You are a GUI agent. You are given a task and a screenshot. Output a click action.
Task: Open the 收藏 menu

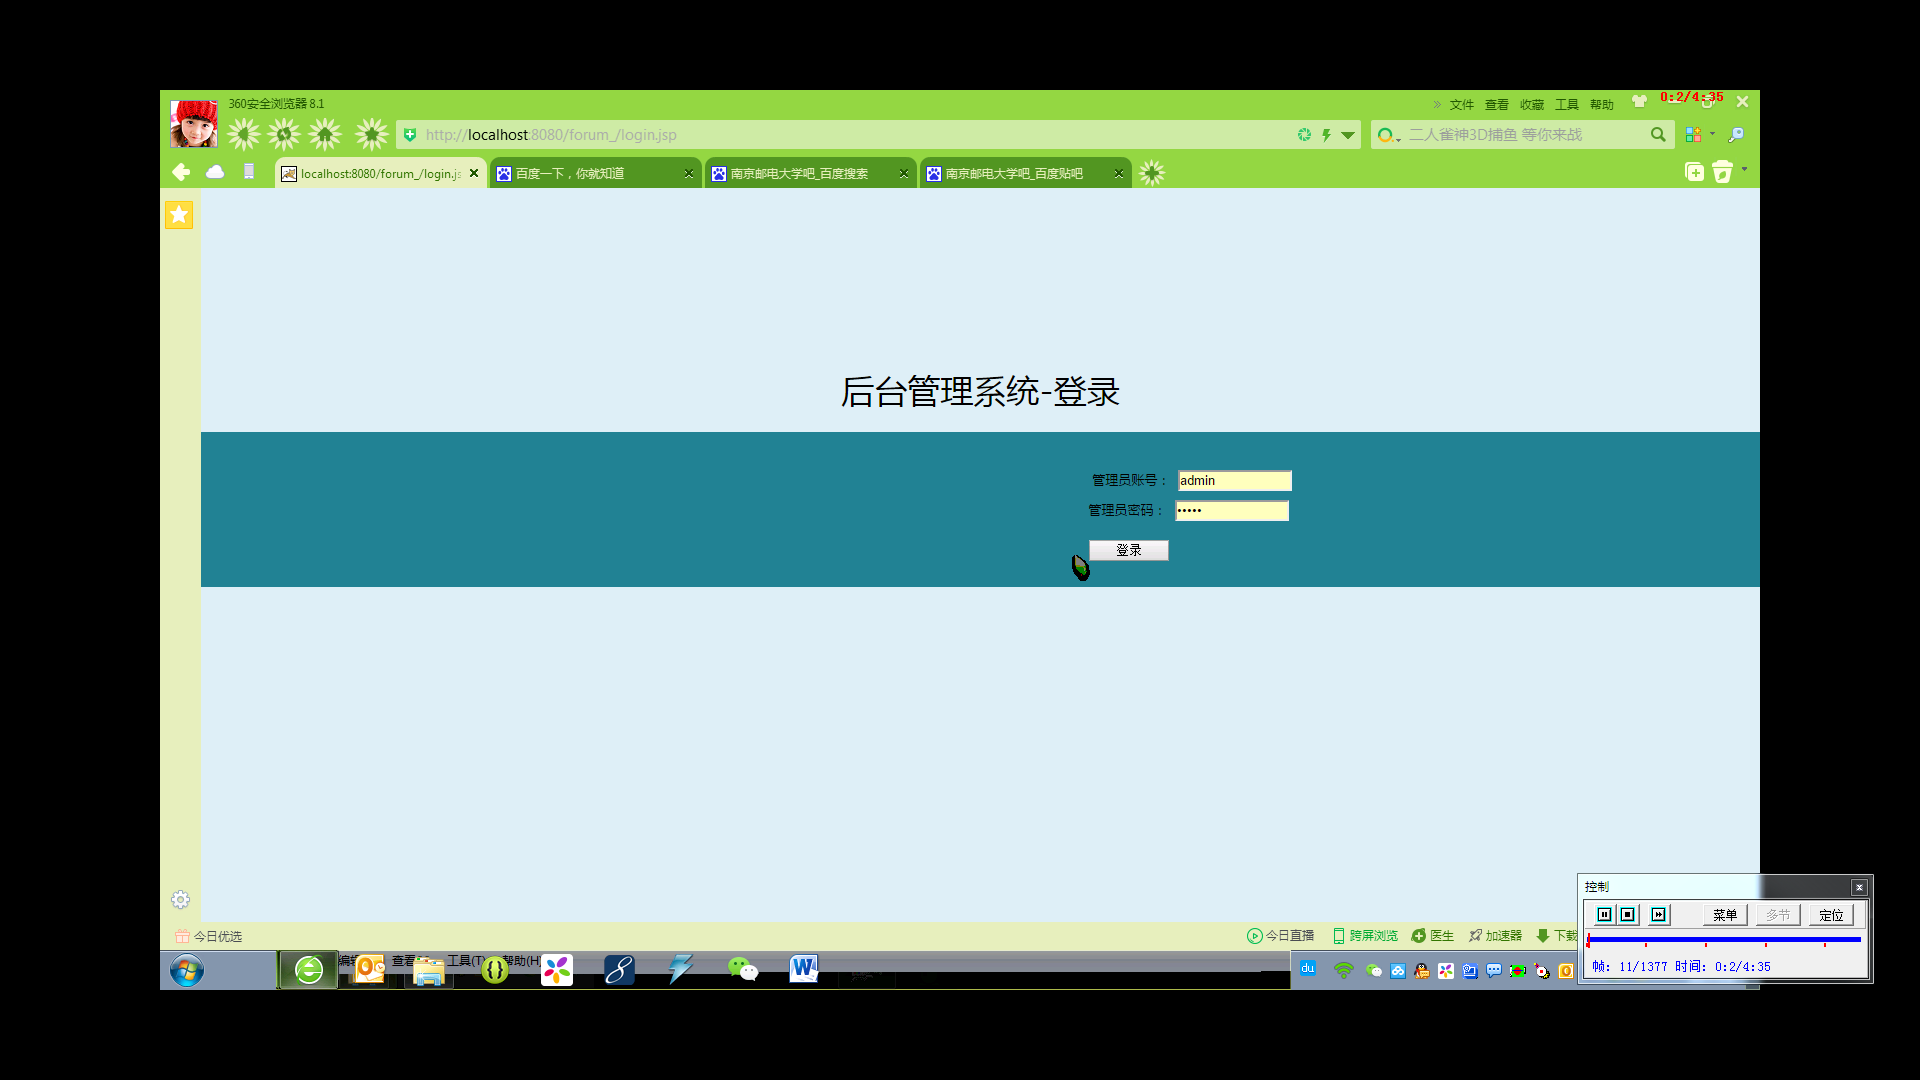pyautogui.click(x=1532, y=105)
